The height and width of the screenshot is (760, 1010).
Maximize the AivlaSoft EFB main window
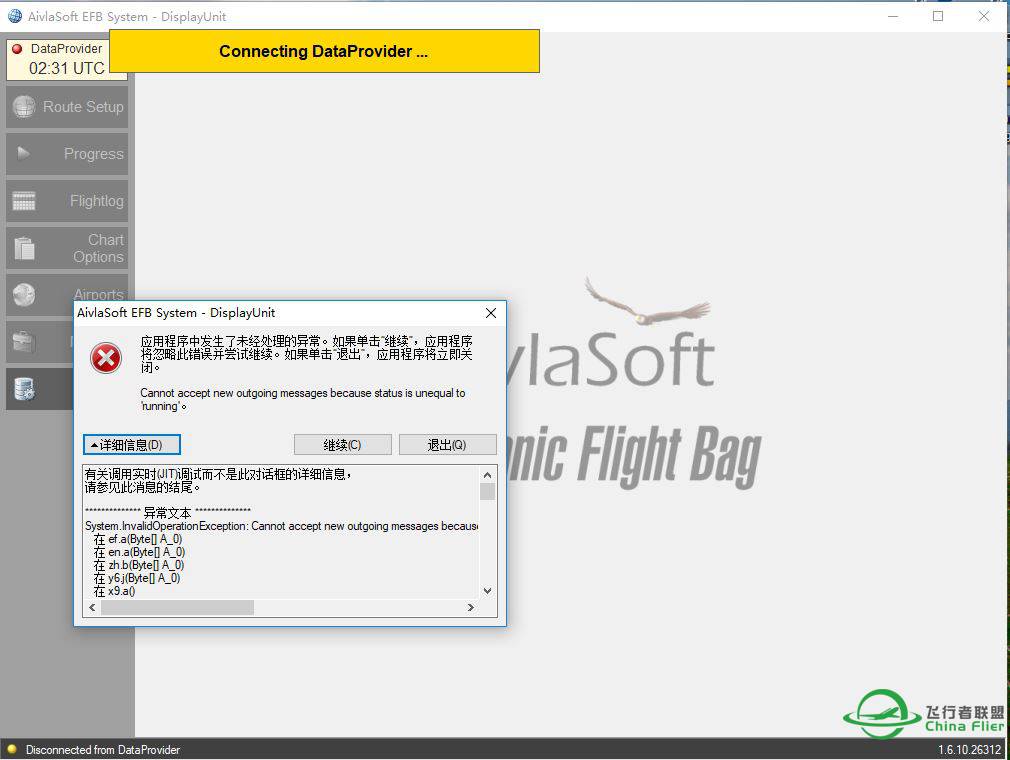[938, 16]
